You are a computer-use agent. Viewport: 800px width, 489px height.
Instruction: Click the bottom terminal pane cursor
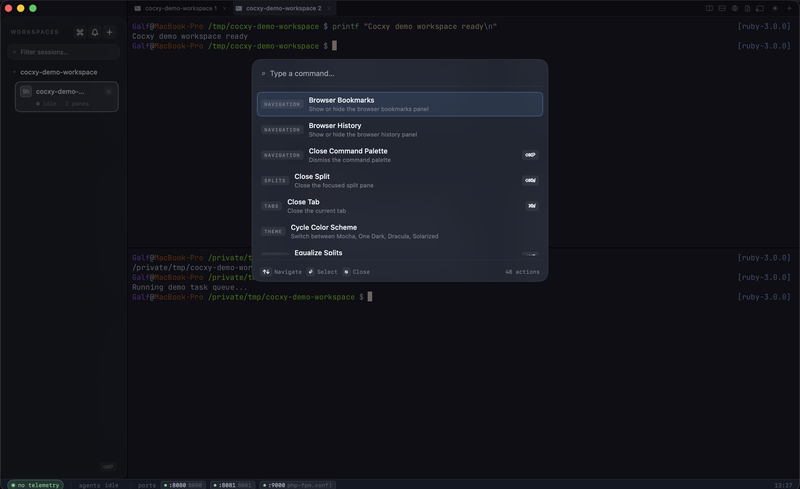pos(370,297)
